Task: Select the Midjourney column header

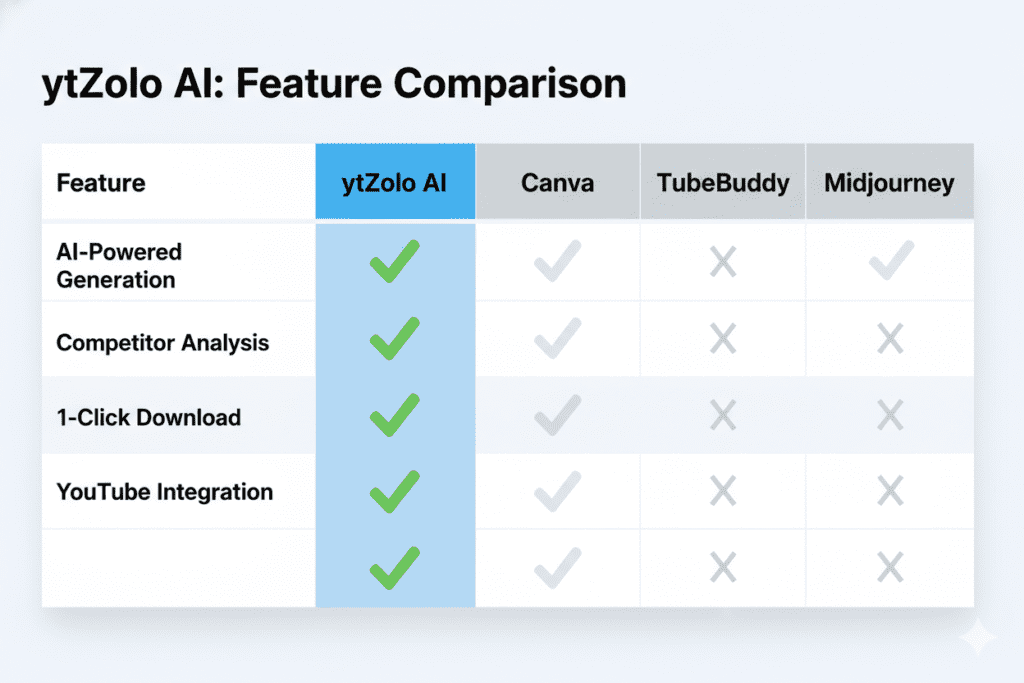Action: point(889,183)
